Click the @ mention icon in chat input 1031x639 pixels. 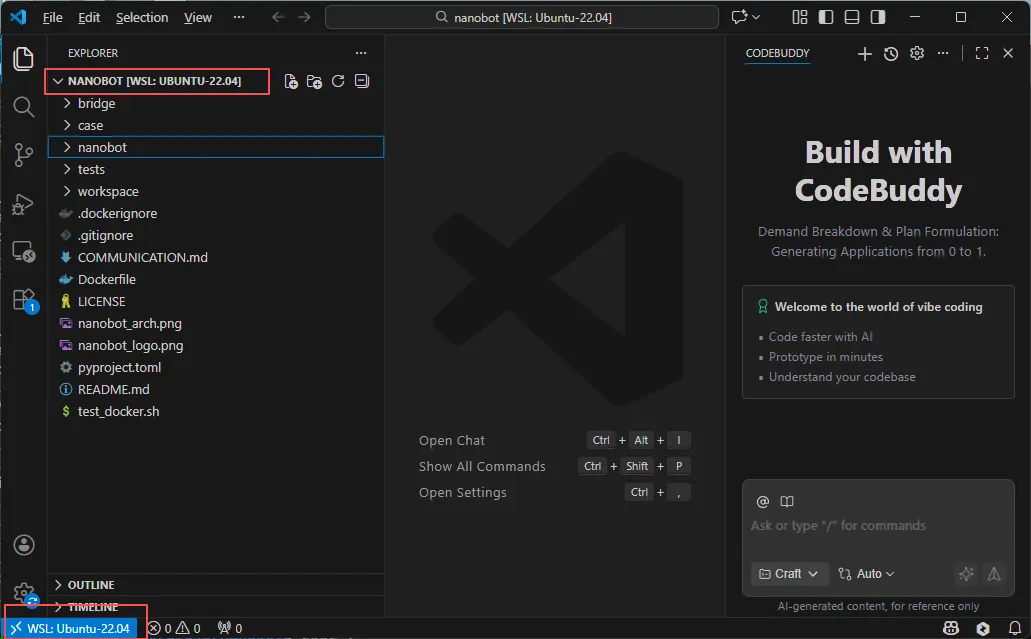click(763, 502)
